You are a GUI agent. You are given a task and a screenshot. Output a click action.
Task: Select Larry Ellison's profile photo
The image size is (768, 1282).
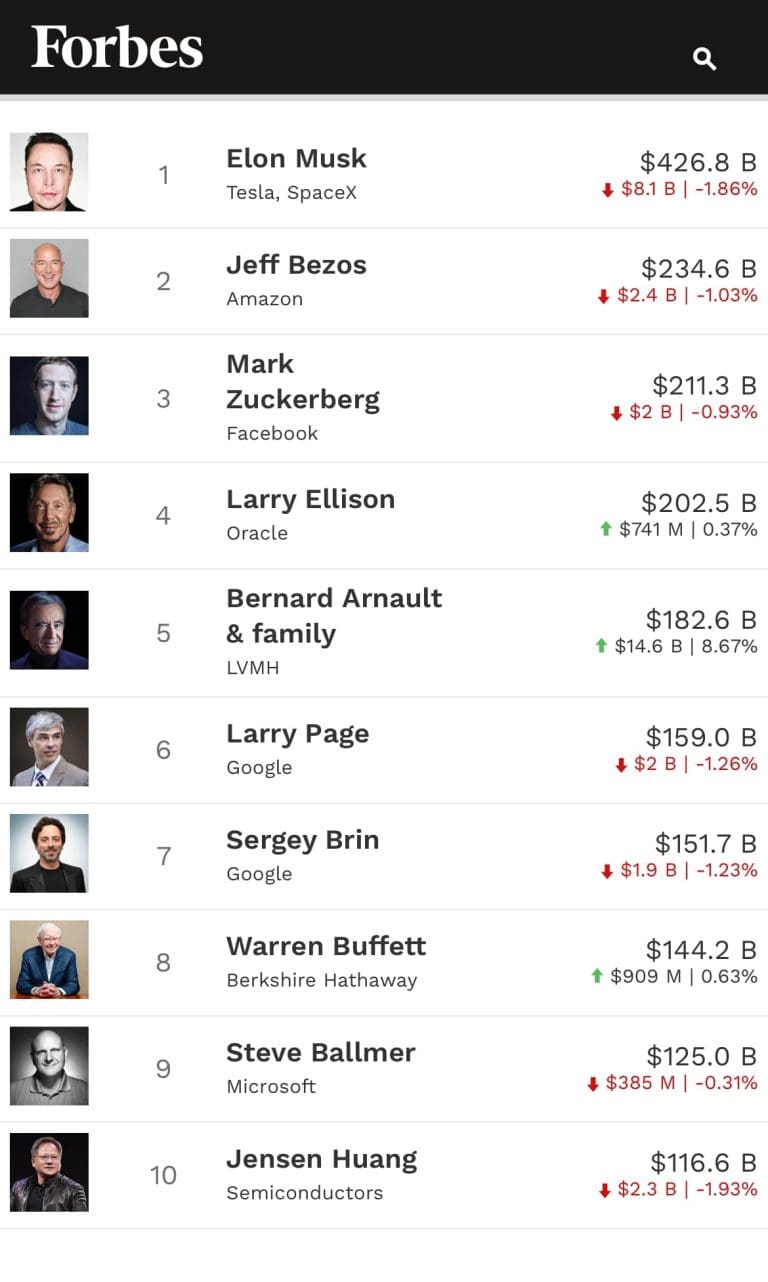49,513
